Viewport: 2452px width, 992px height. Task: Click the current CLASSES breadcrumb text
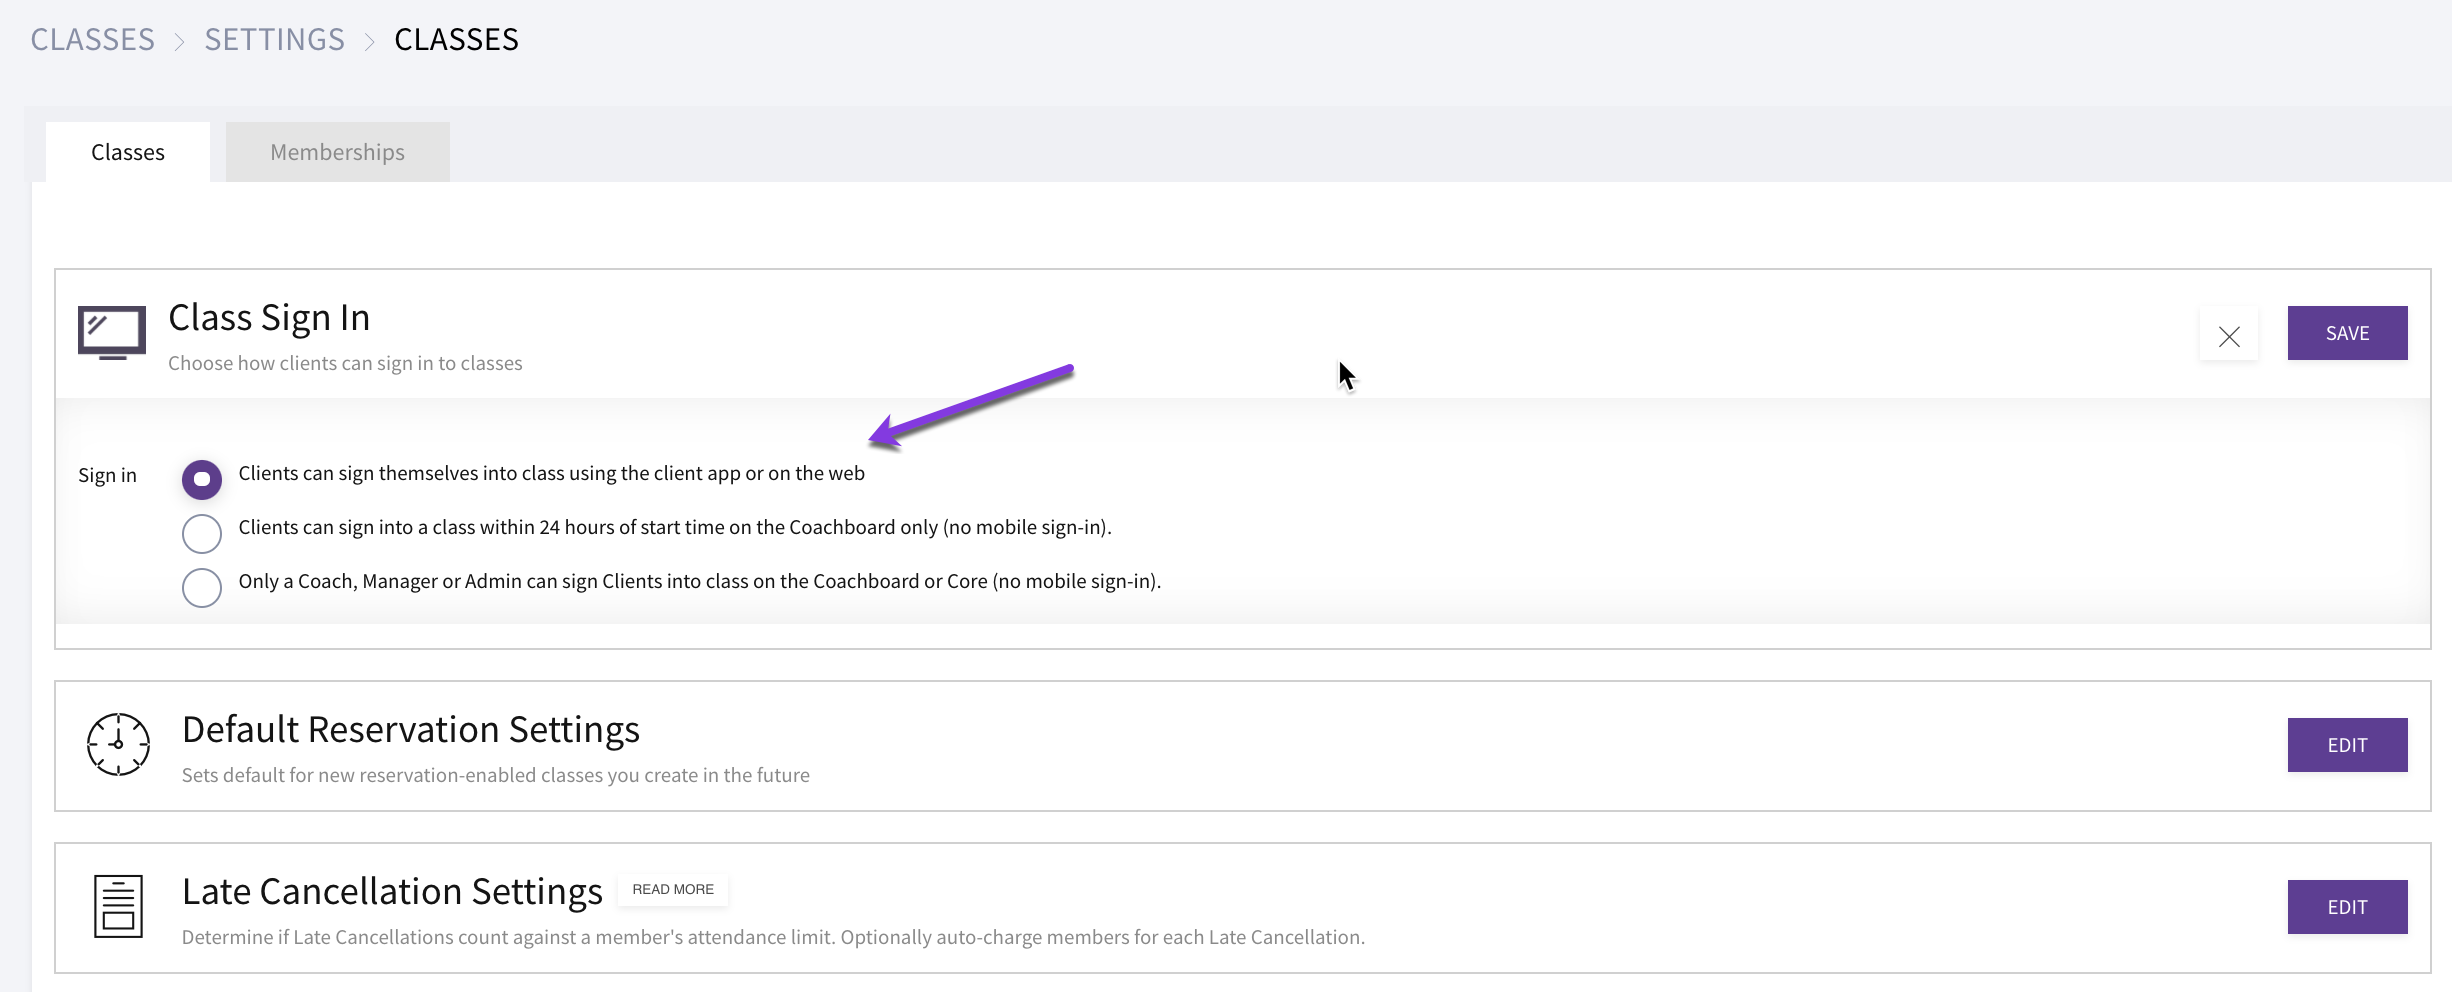(456, 39)
